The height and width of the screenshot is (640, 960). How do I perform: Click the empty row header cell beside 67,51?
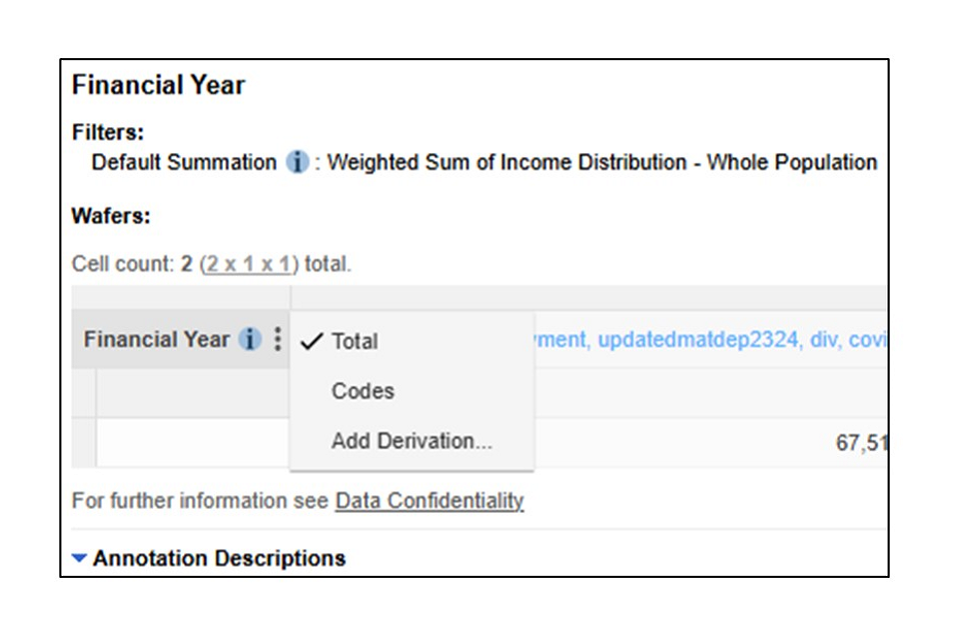pyautogui.click(x=192, y=443)
